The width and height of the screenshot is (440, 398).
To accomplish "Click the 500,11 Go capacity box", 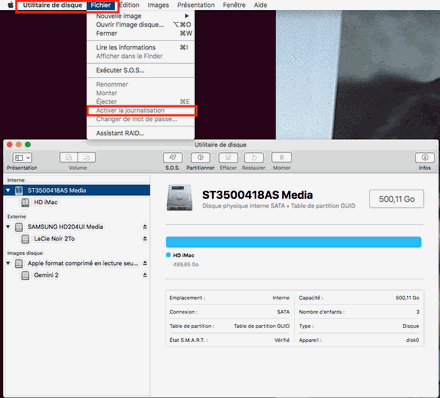I will [397, 199].
